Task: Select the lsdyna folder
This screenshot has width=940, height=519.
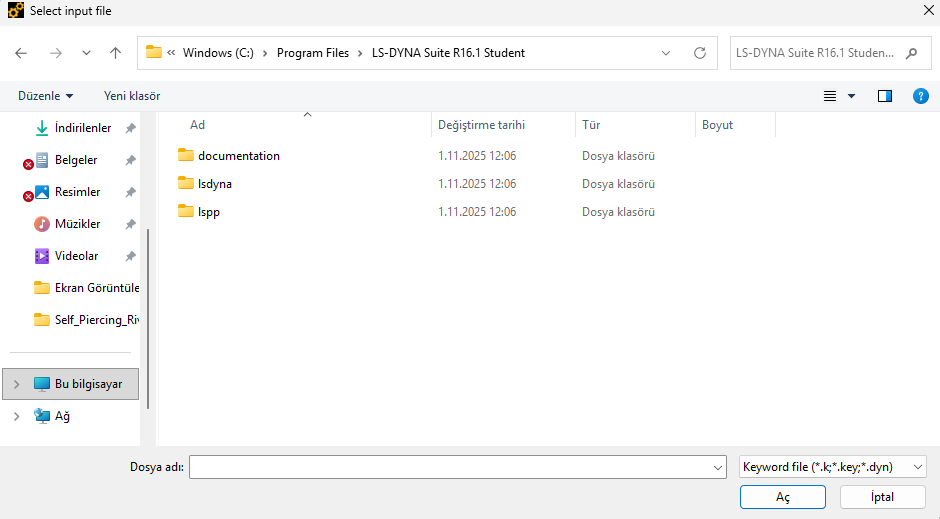Action: 215,184
